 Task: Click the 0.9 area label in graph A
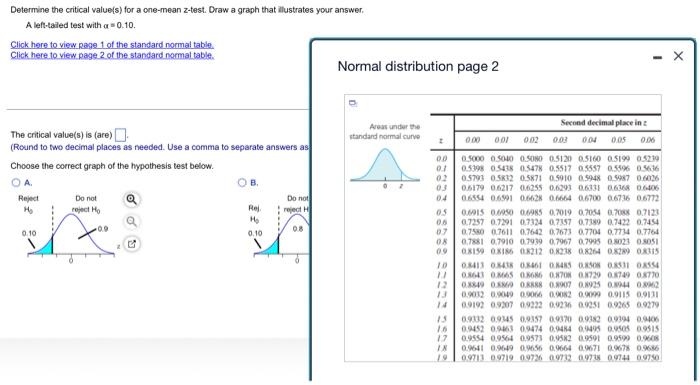[103, 229]
